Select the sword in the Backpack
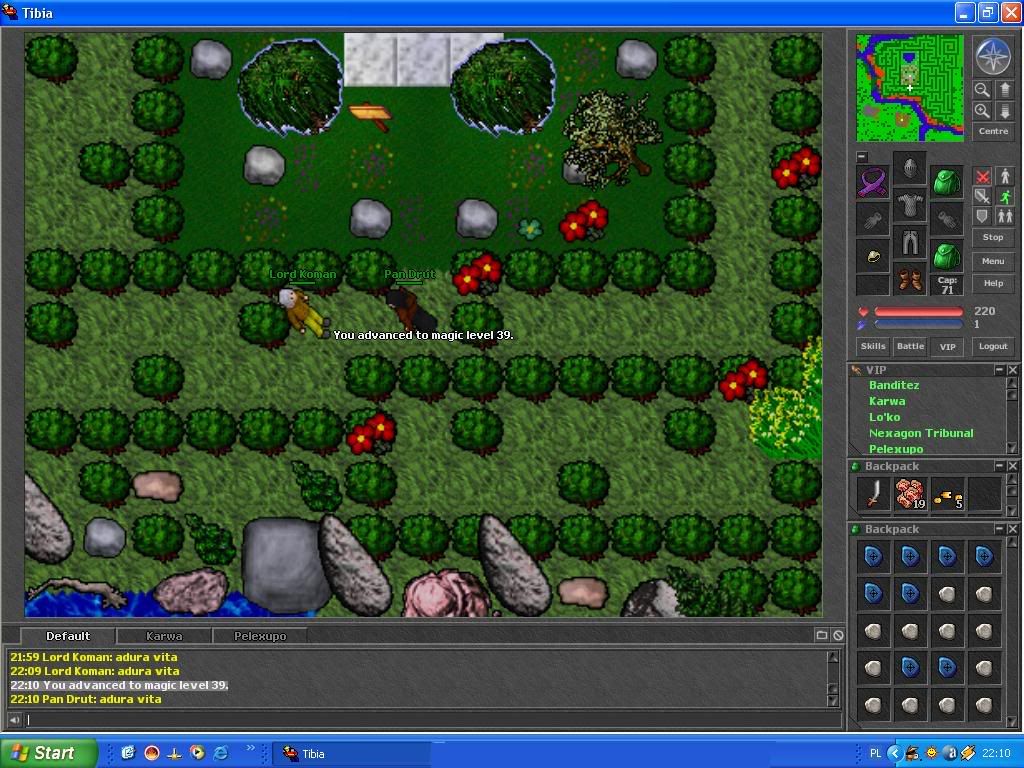The width and height of the screenshot is (1024, 768). pos(873,493)
